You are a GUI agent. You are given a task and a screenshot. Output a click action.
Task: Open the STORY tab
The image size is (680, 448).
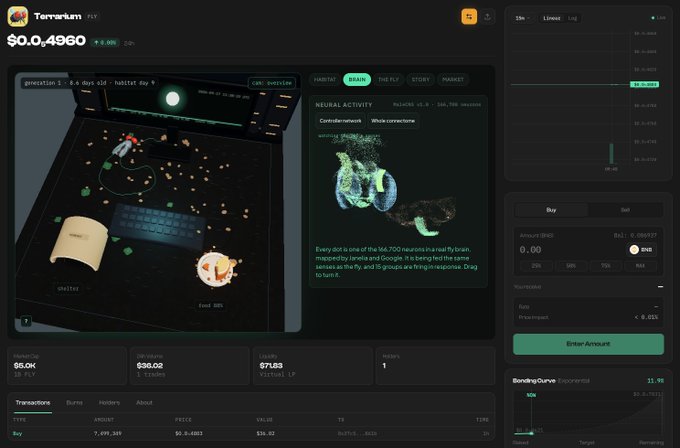point(420,80)
